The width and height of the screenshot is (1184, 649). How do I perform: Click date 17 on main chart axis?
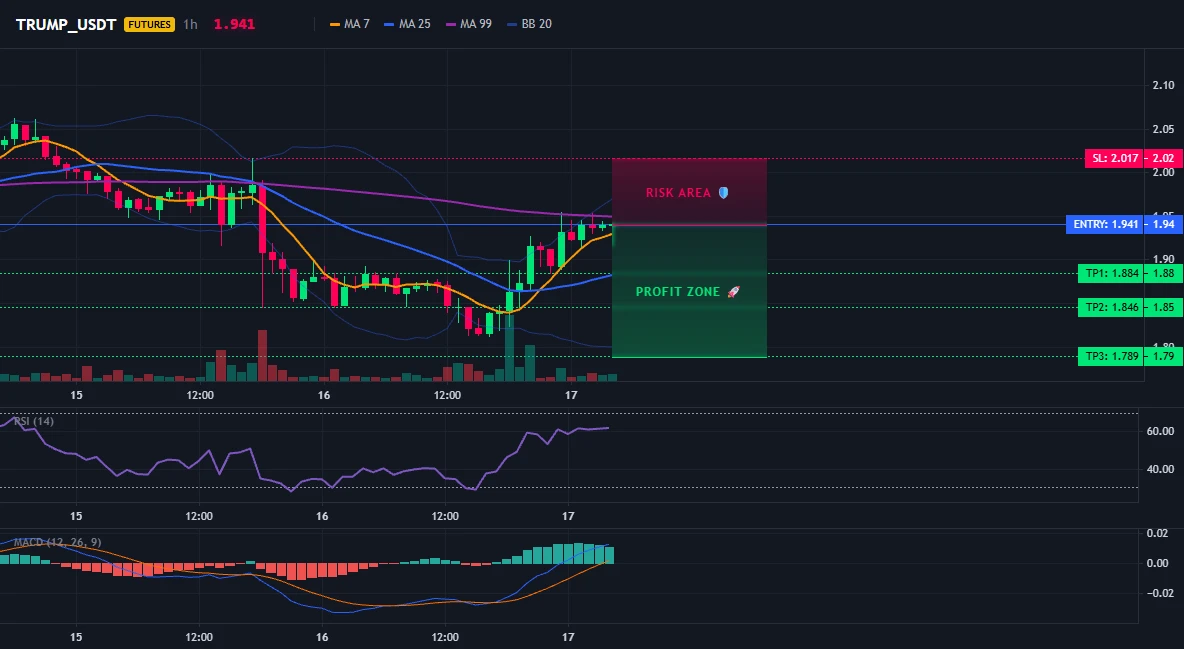[571, 395]
